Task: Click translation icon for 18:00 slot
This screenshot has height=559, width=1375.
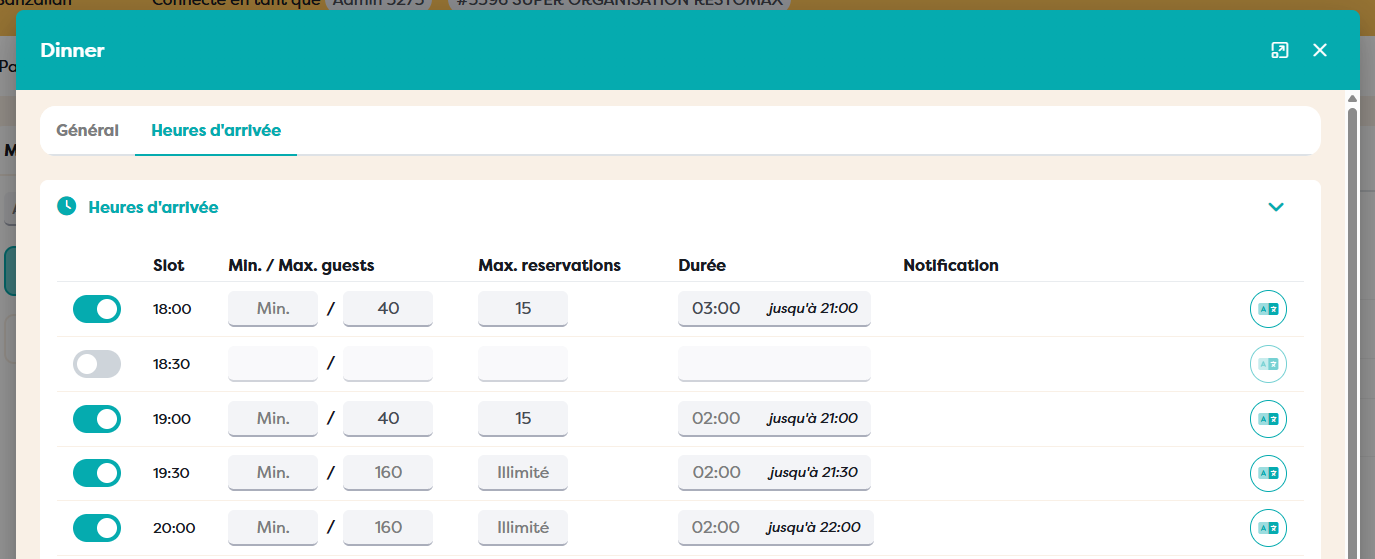Action: coord(1268,309)
